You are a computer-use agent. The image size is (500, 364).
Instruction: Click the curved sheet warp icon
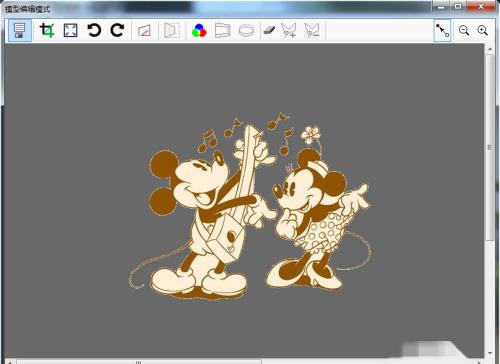coord(222,30)
